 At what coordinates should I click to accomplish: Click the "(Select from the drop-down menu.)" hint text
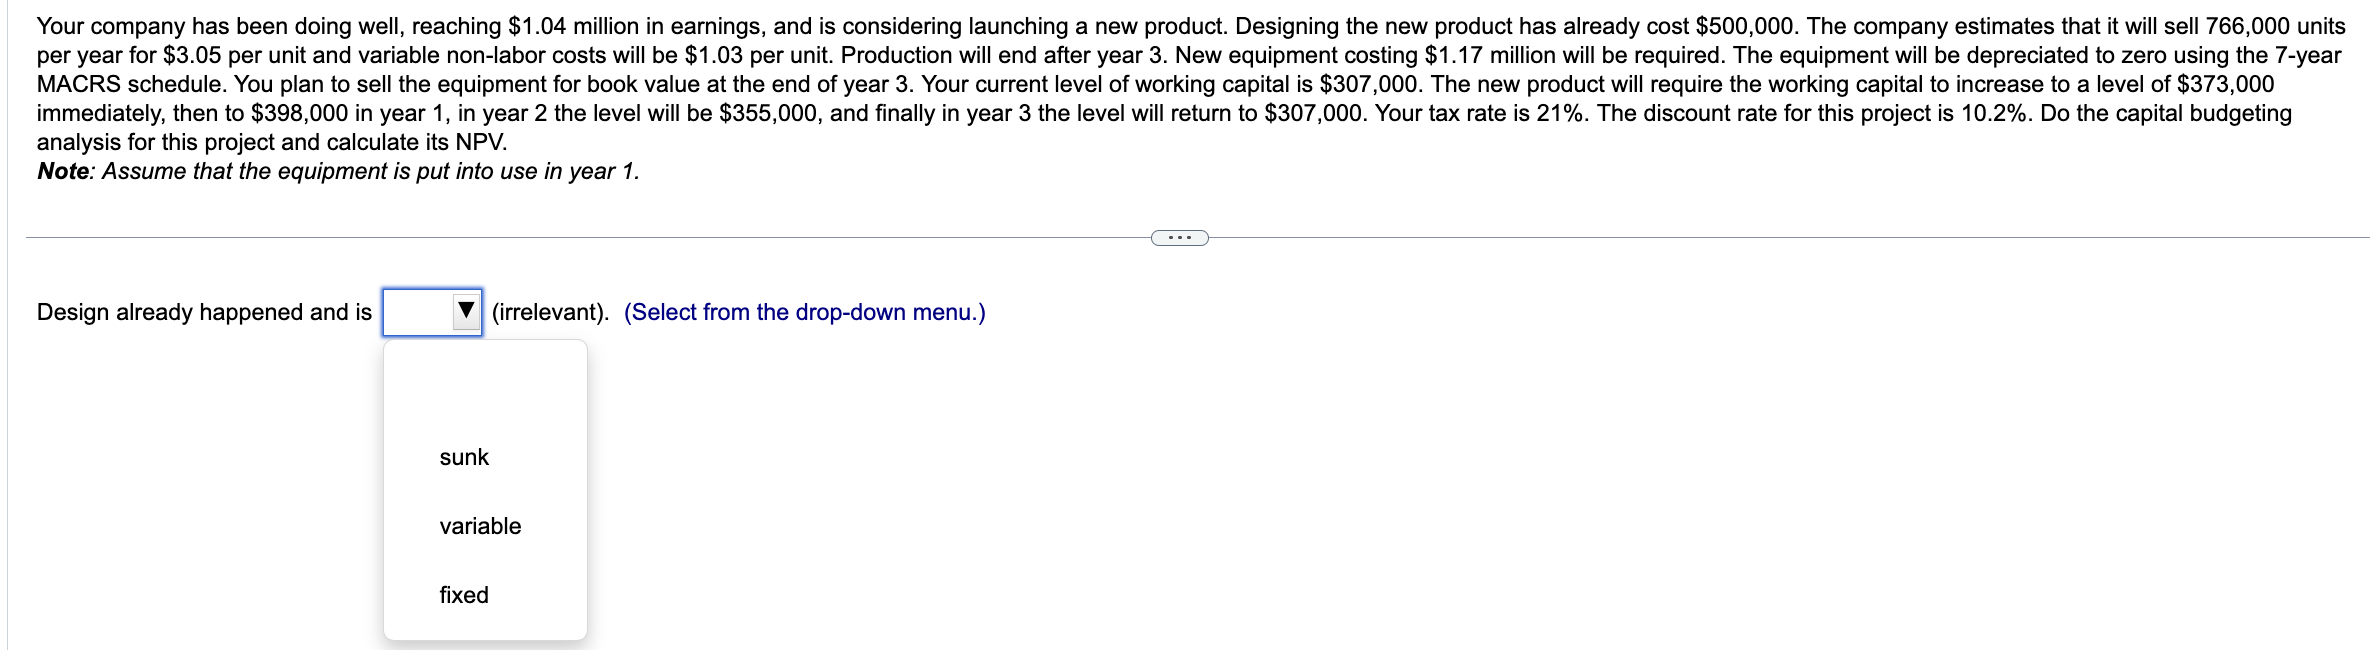[x=803, y=312]
